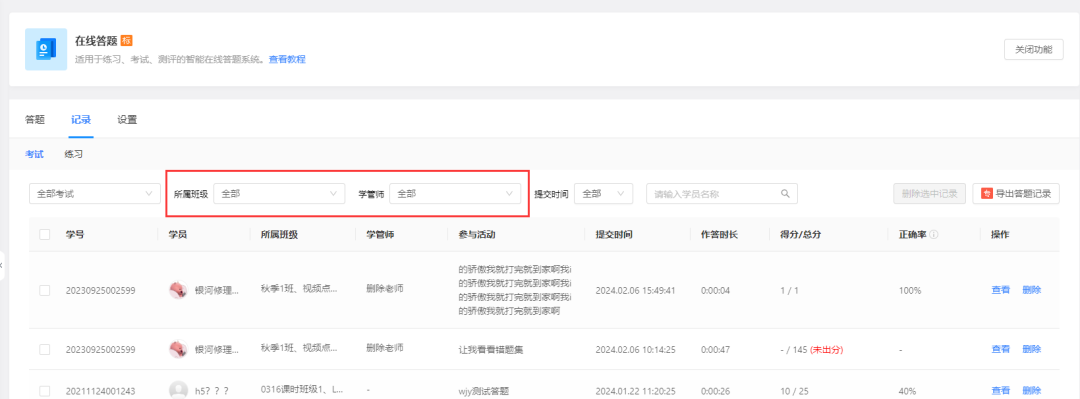Open the 全部考试 dropdown
The image size is (1080, 399).
pyautogui.click(x=95, y=194)
